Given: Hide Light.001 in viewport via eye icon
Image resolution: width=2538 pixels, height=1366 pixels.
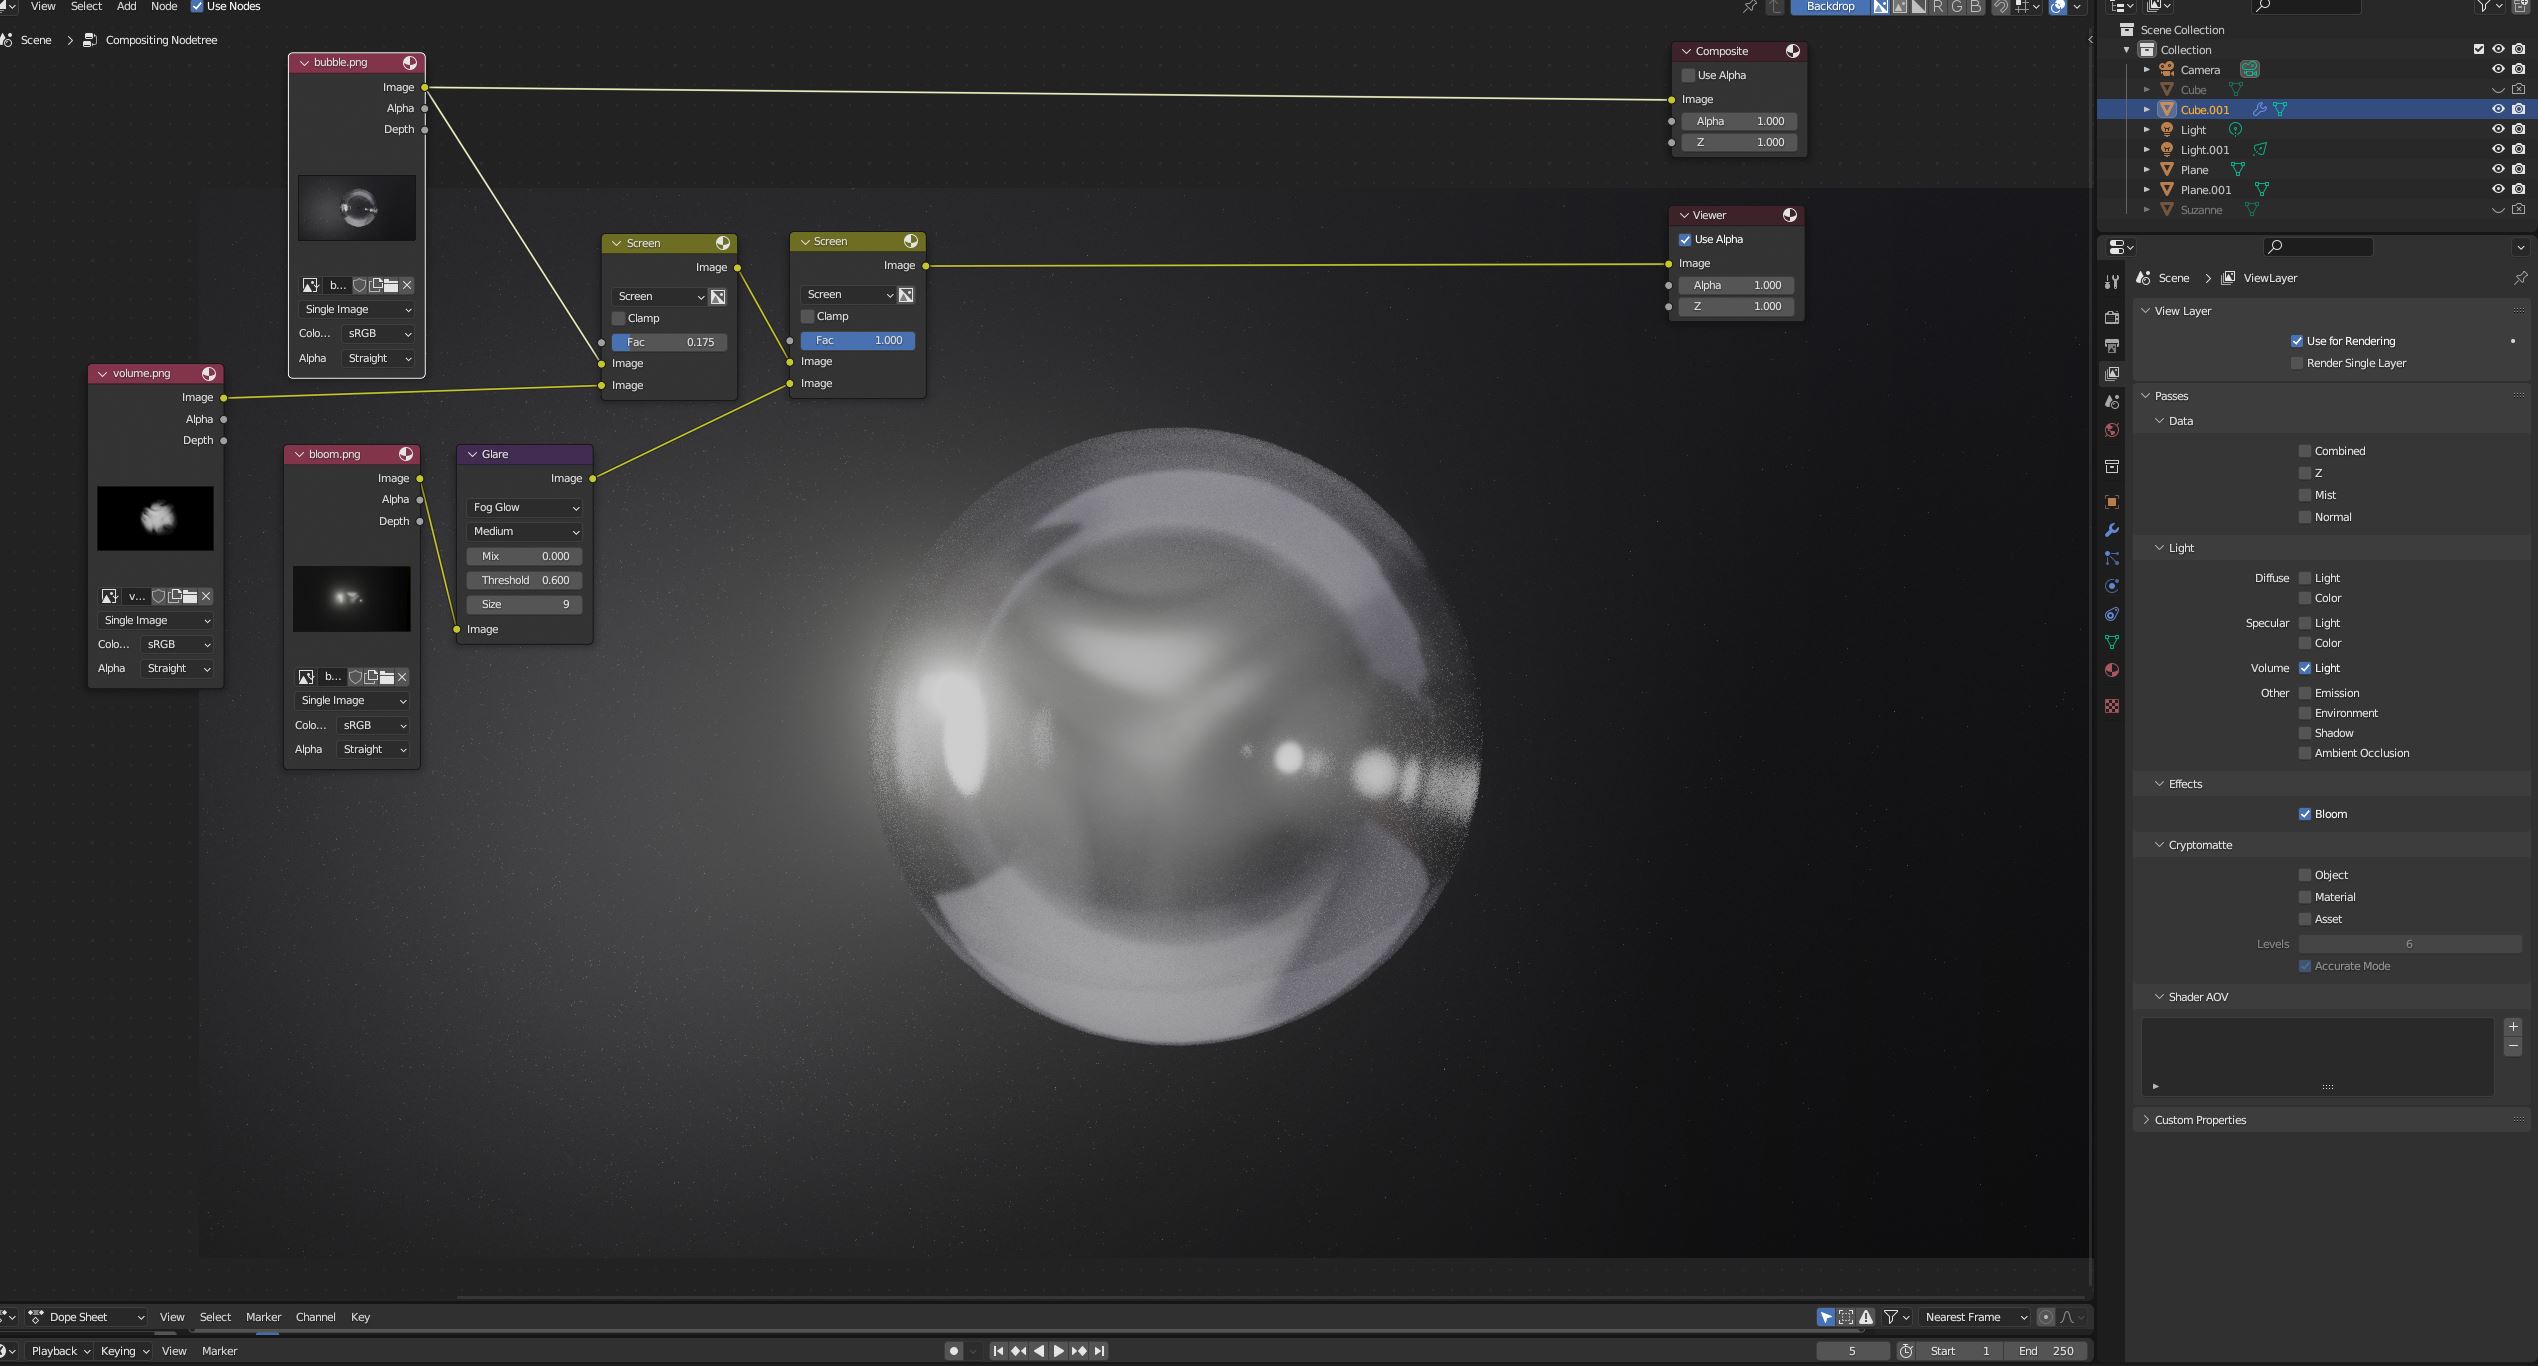Looking at the screenshot, I should (2498, 149).
